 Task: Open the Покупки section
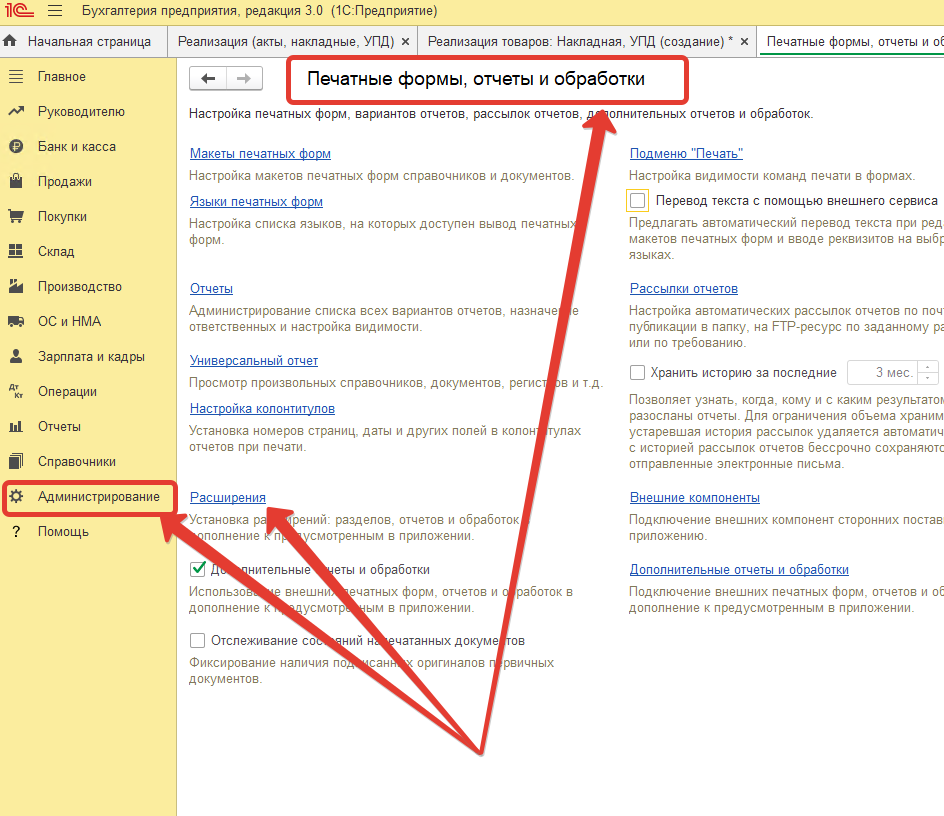tap(63, 216)
